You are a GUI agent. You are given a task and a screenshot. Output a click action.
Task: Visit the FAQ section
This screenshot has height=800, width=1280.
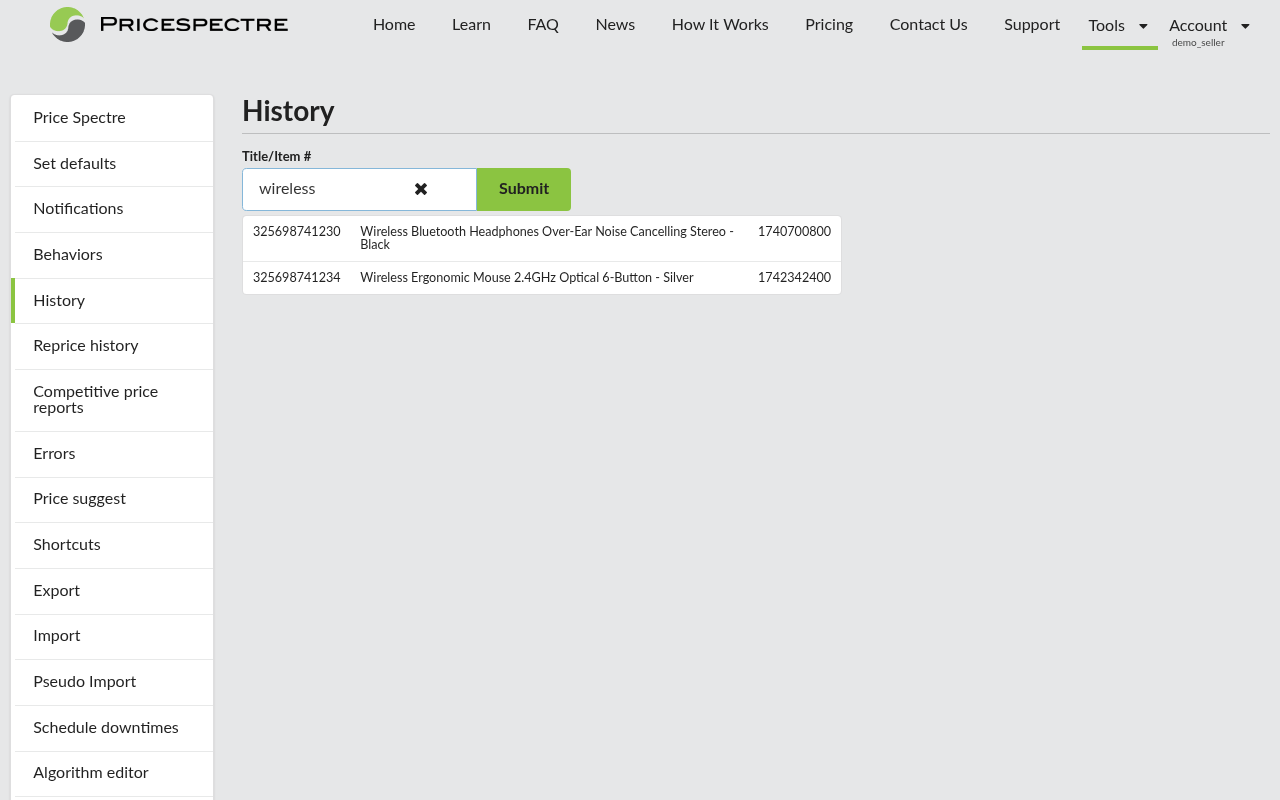pos(543,24)
